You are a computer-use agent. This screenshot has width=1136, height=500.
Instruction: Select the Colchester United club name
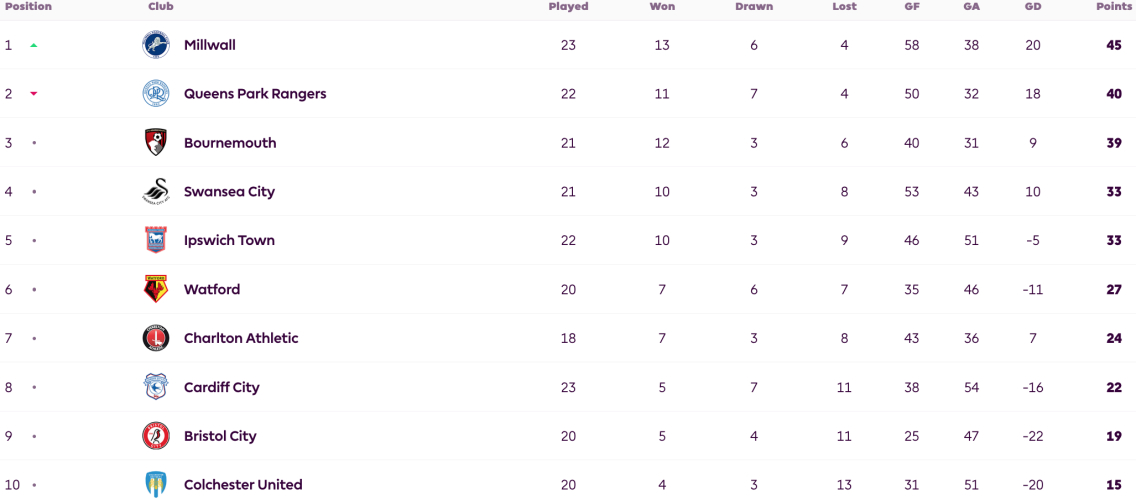coord(243,485)
